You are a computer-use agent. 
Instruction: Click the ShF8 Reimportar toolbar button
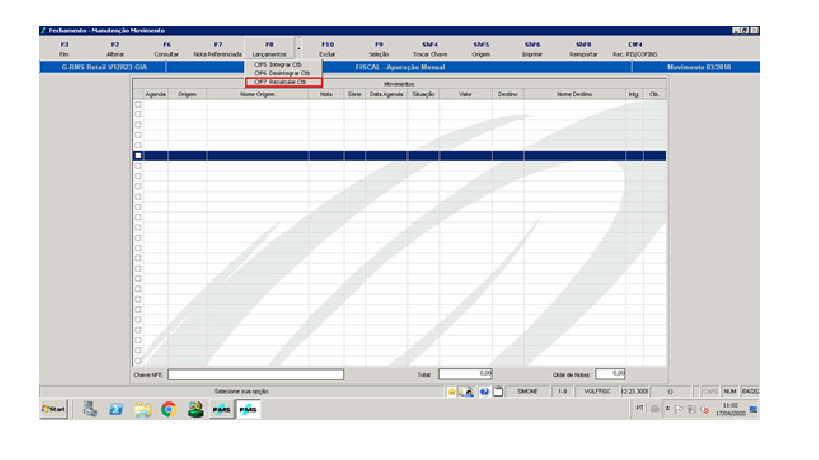(x=583, y=49)
